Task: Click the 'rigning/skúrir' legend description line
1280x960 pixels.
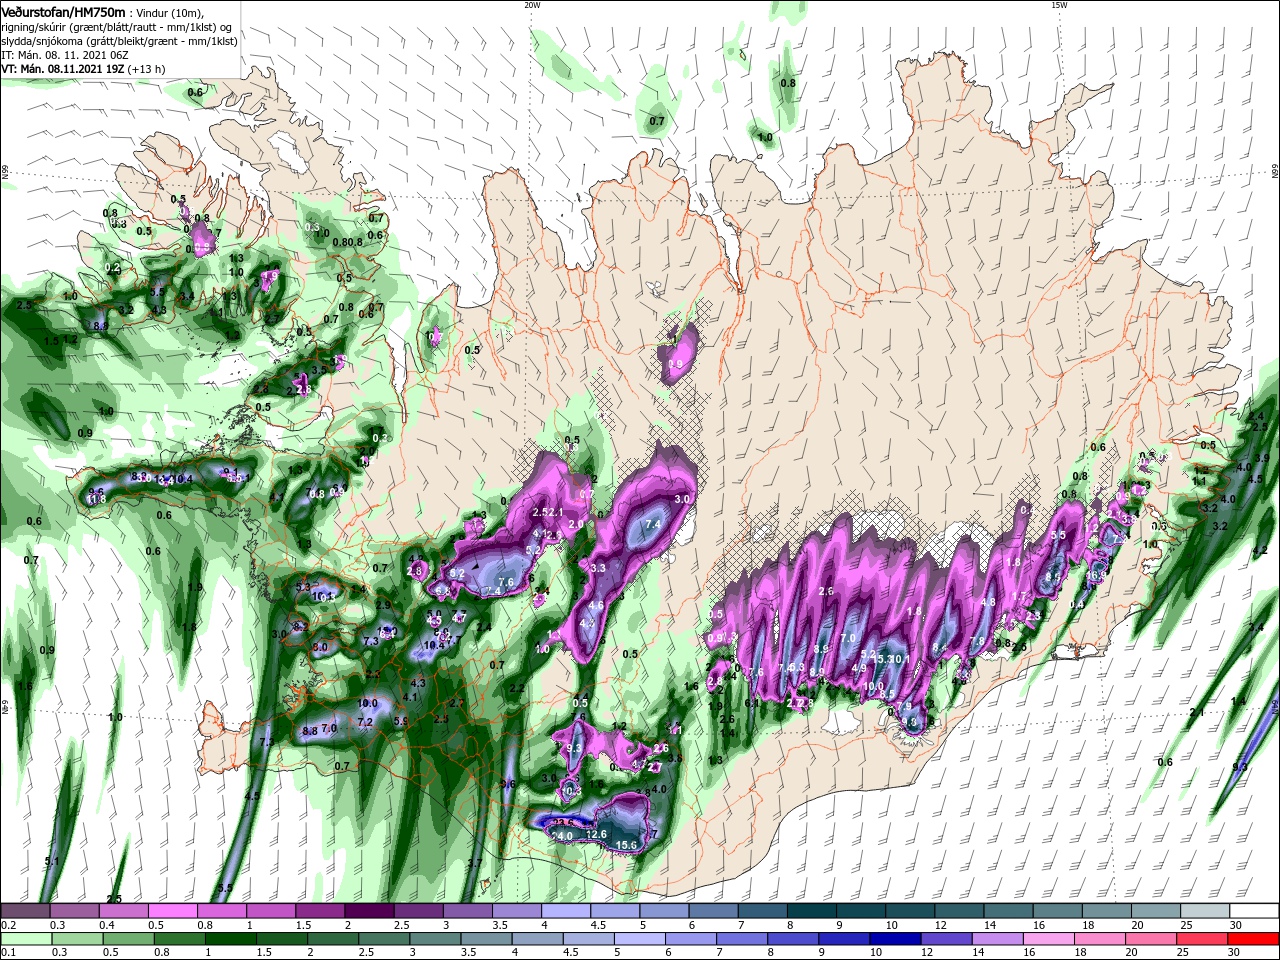Action: 117,27
